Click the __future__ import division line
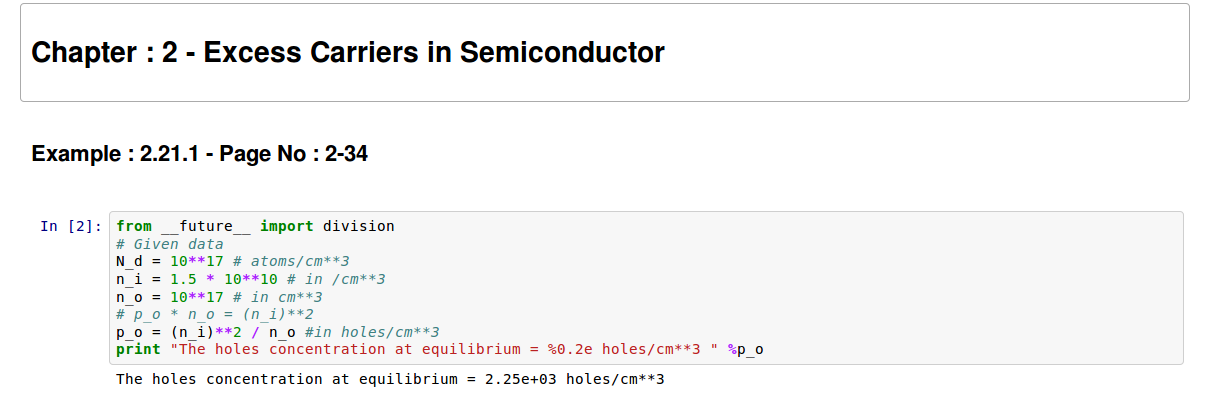 point(255,226)
